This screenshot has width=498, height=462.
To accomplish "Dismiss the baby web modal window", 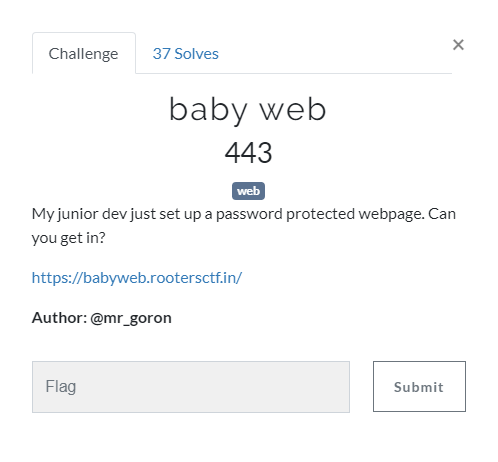I will [458, 45].
